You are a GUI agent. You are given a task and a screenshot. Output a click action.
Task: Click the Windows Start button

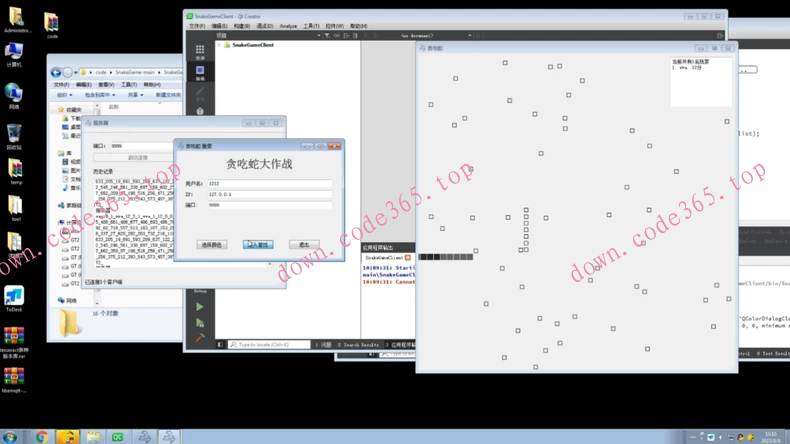click(10, 437)
